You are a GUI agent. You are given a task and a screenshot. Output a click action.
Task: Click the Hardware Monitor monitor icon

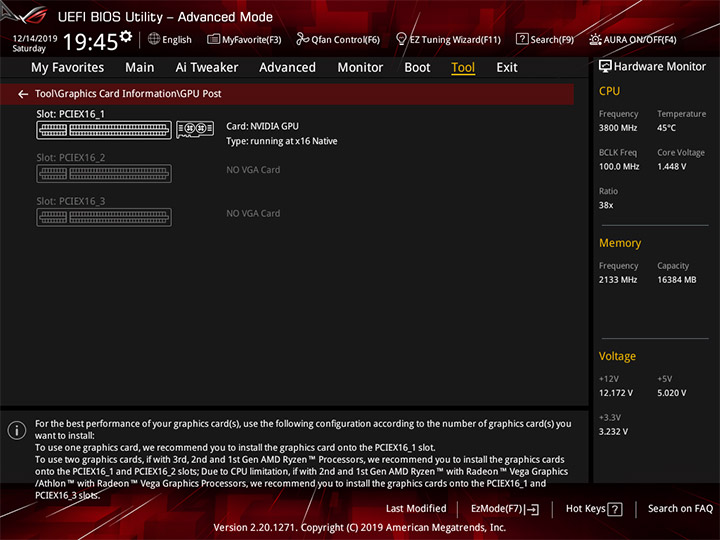tap(605, 67)
